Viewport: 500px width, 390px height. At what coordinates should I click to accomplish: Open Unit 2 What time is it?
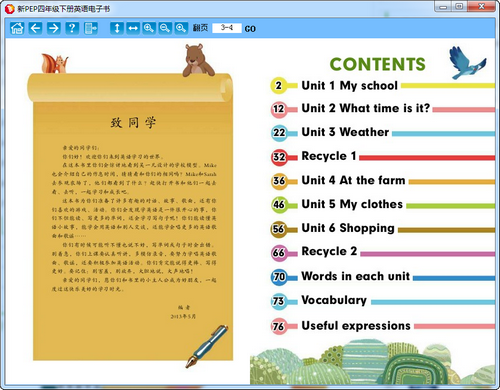pos(366,108)
